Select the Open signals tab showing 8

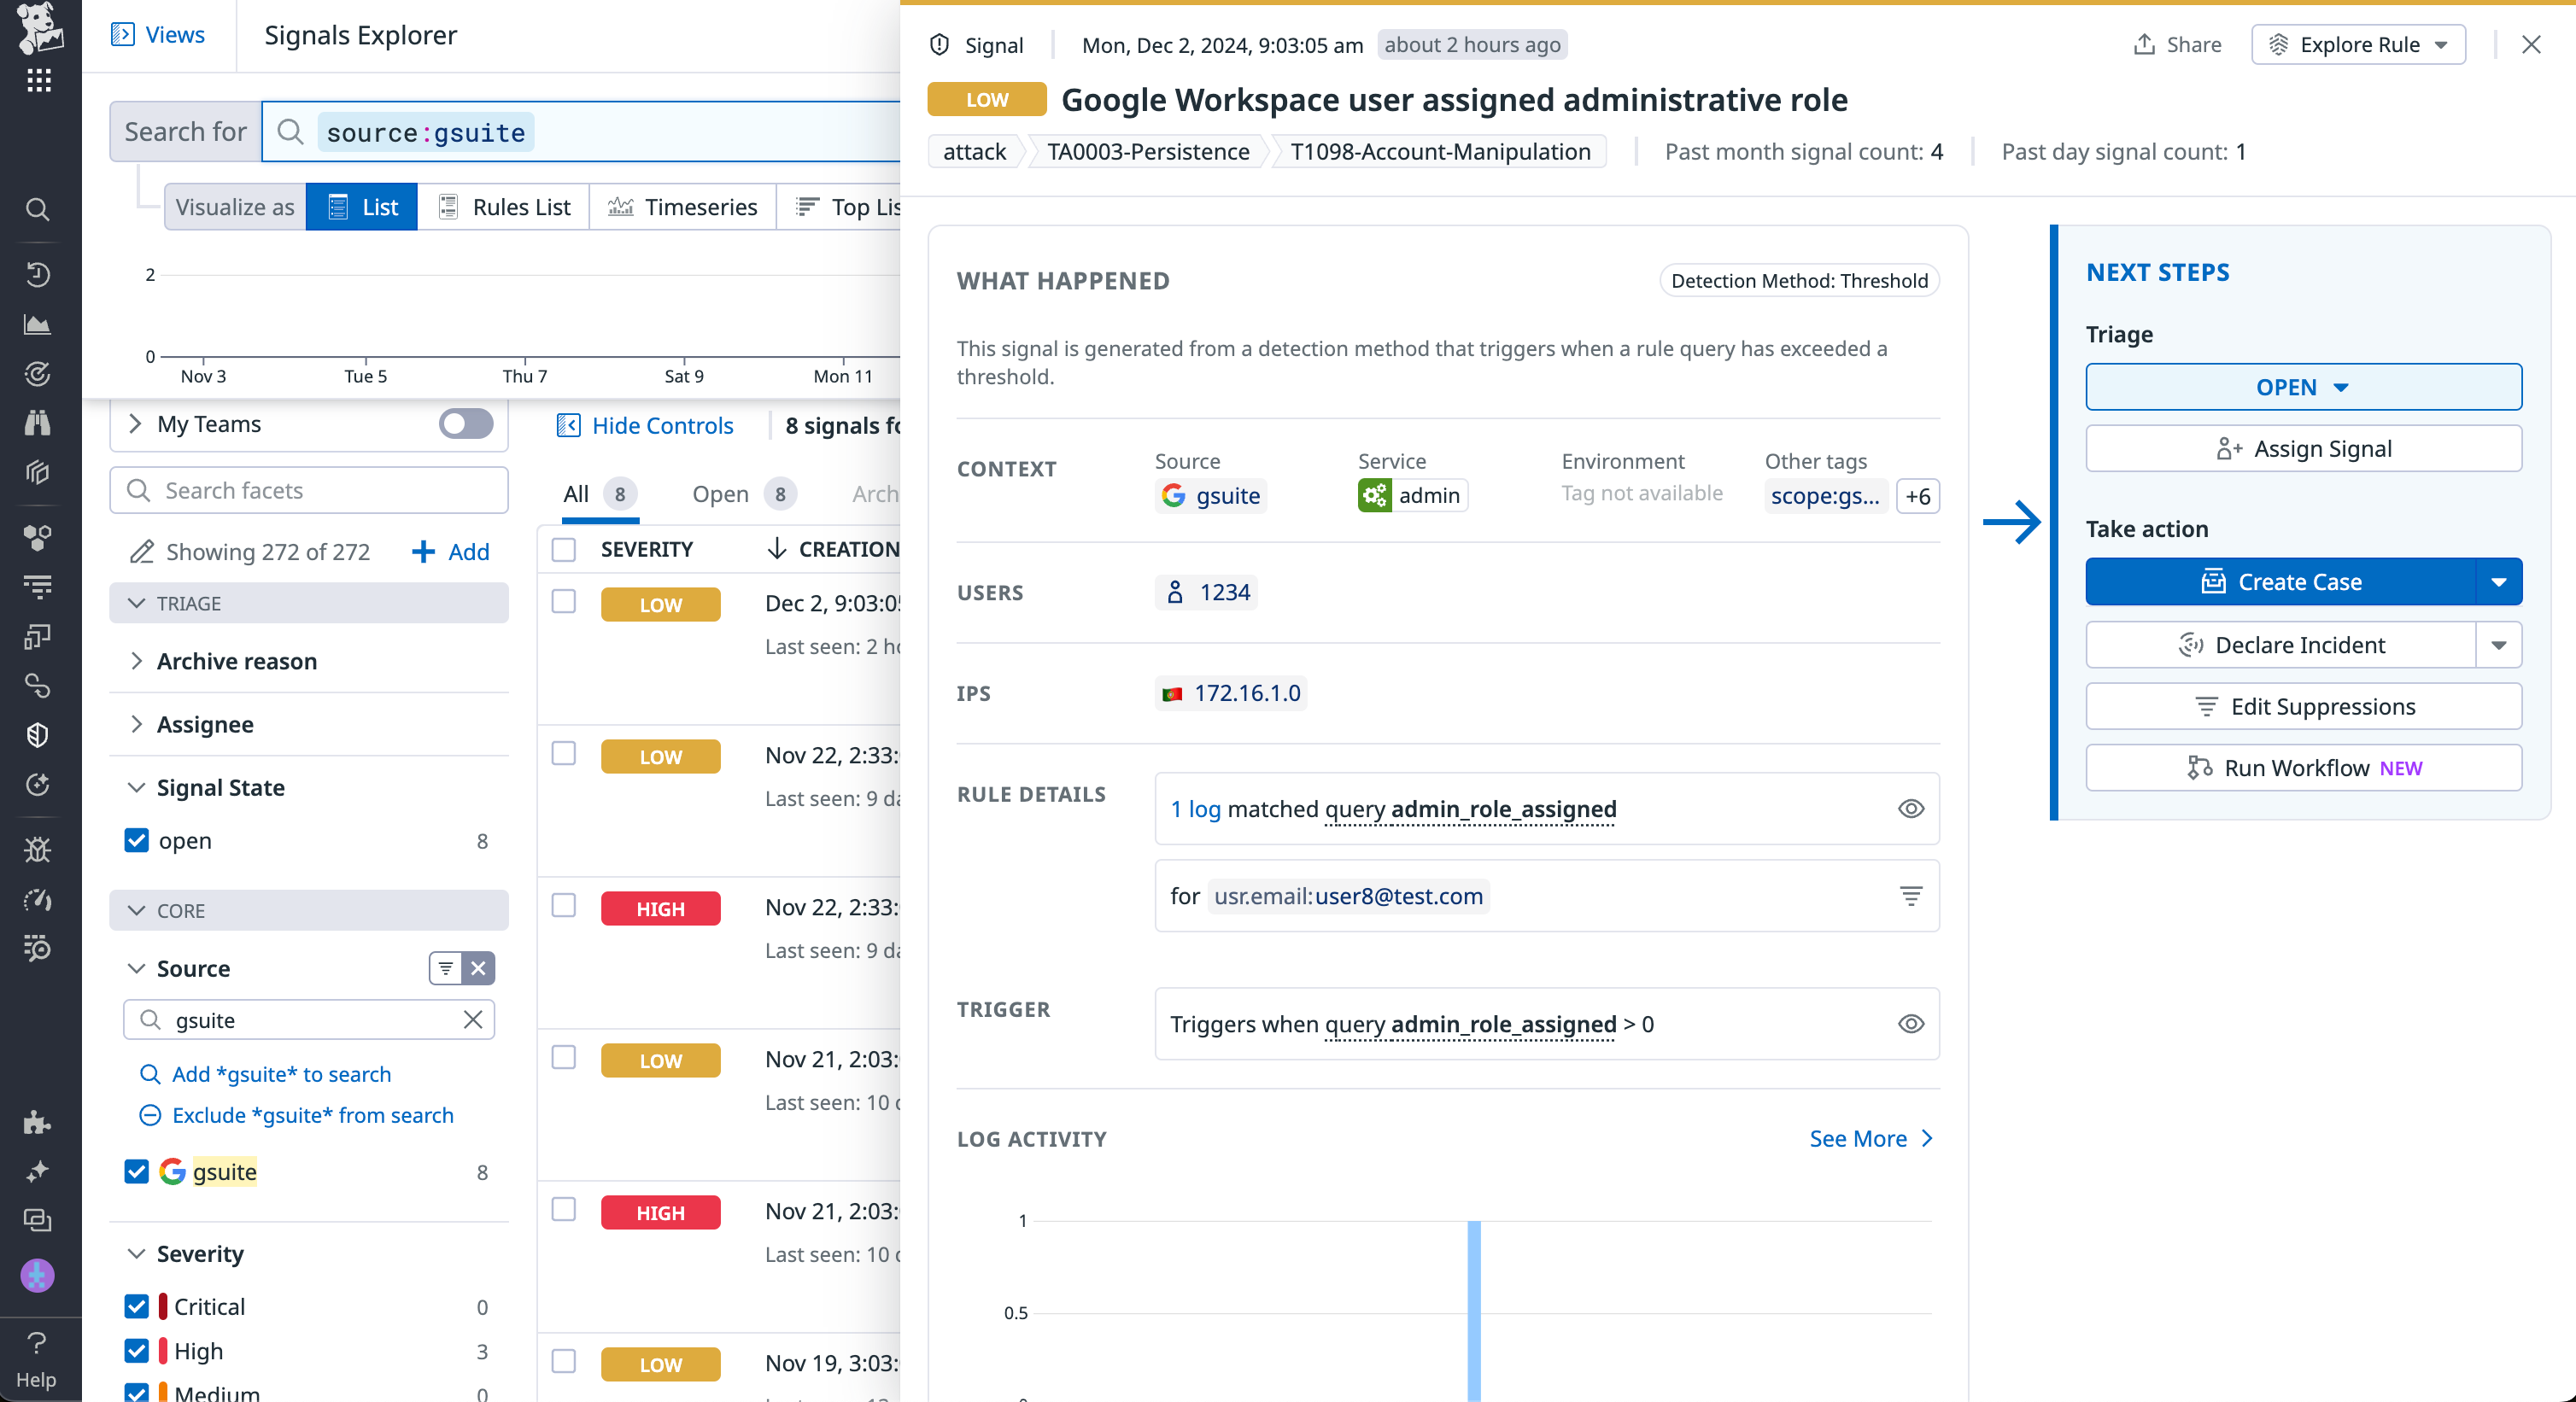[x=720, y=494]
